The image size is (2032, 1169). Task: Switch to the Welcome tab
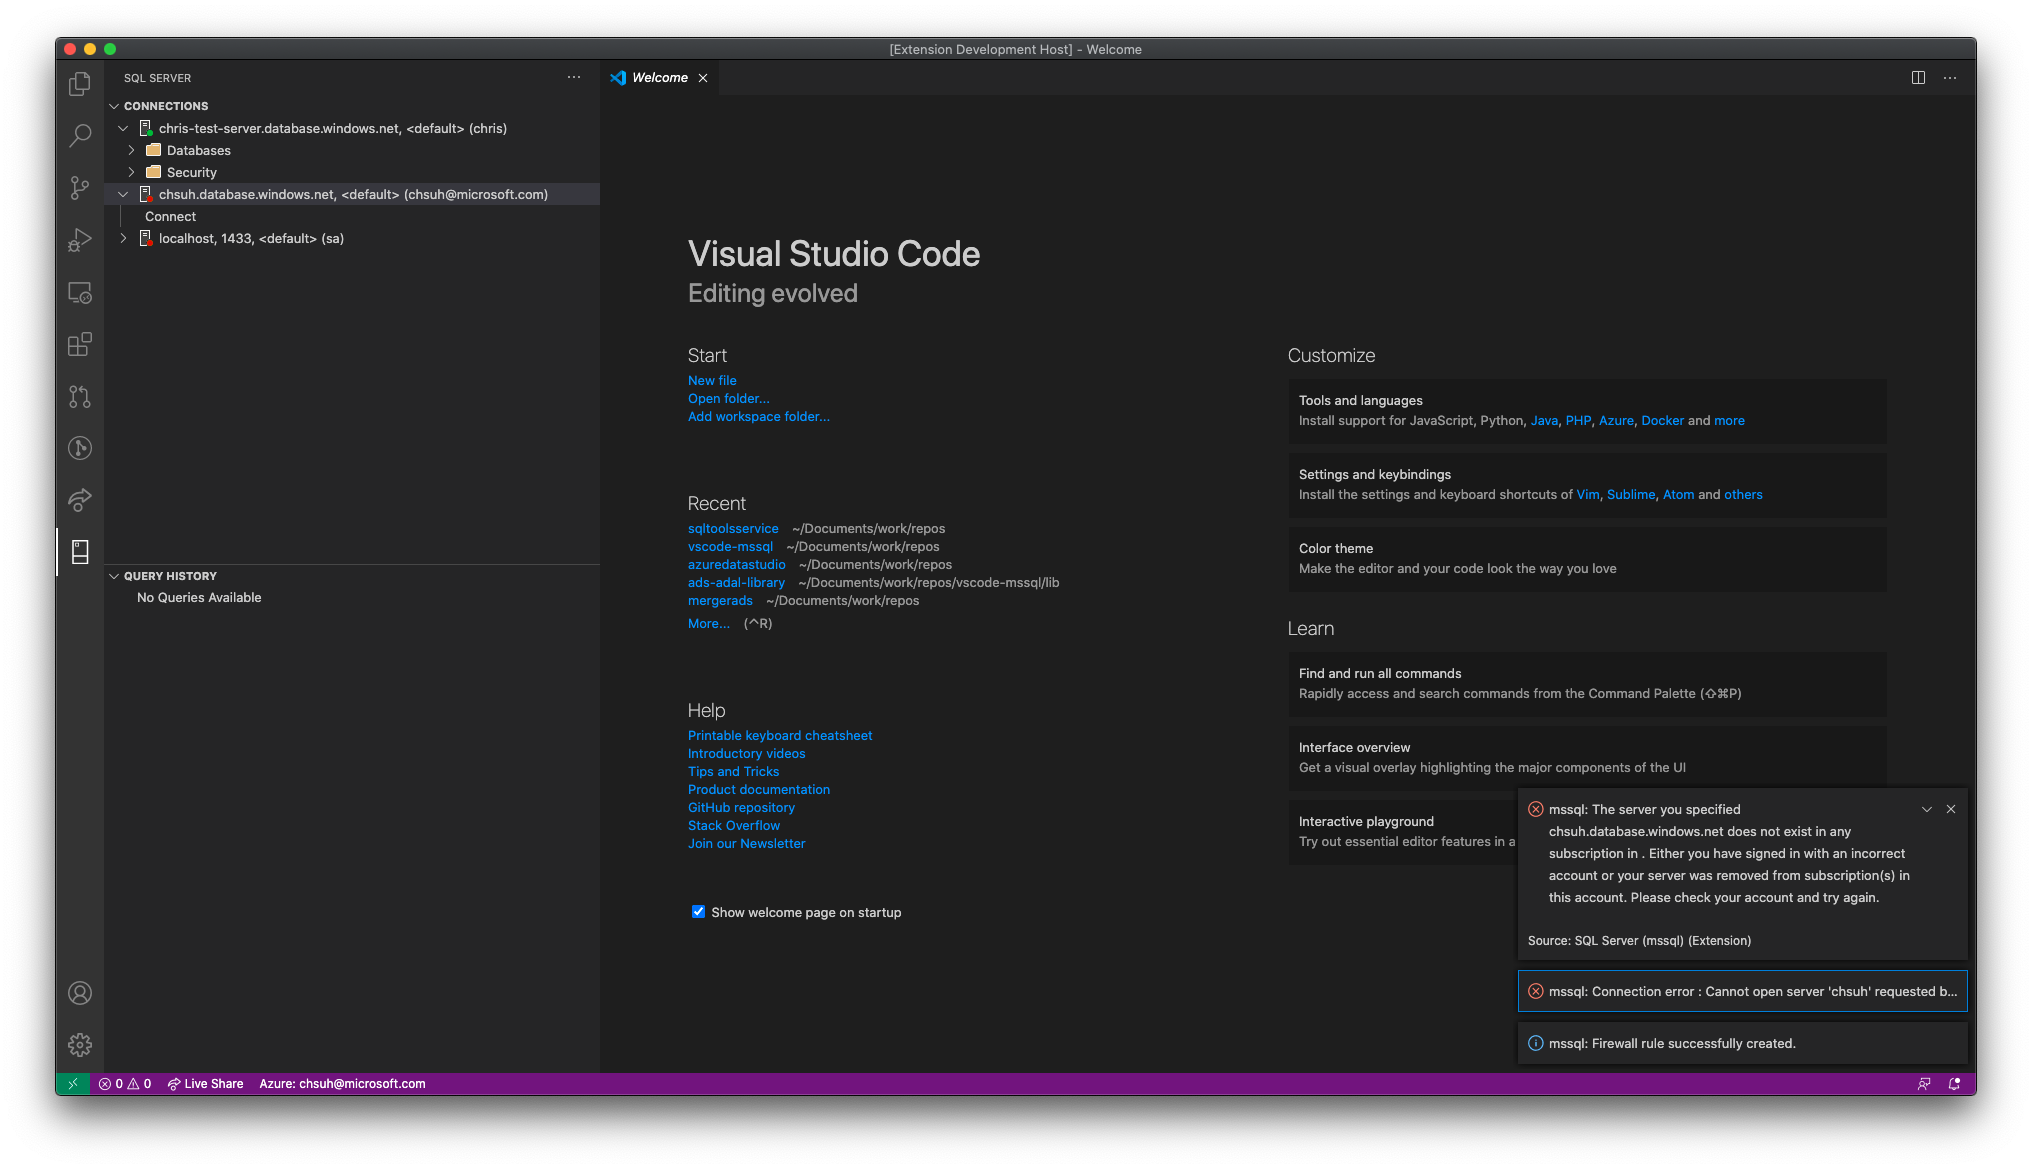pyautogui.click(x=660, y=77)
